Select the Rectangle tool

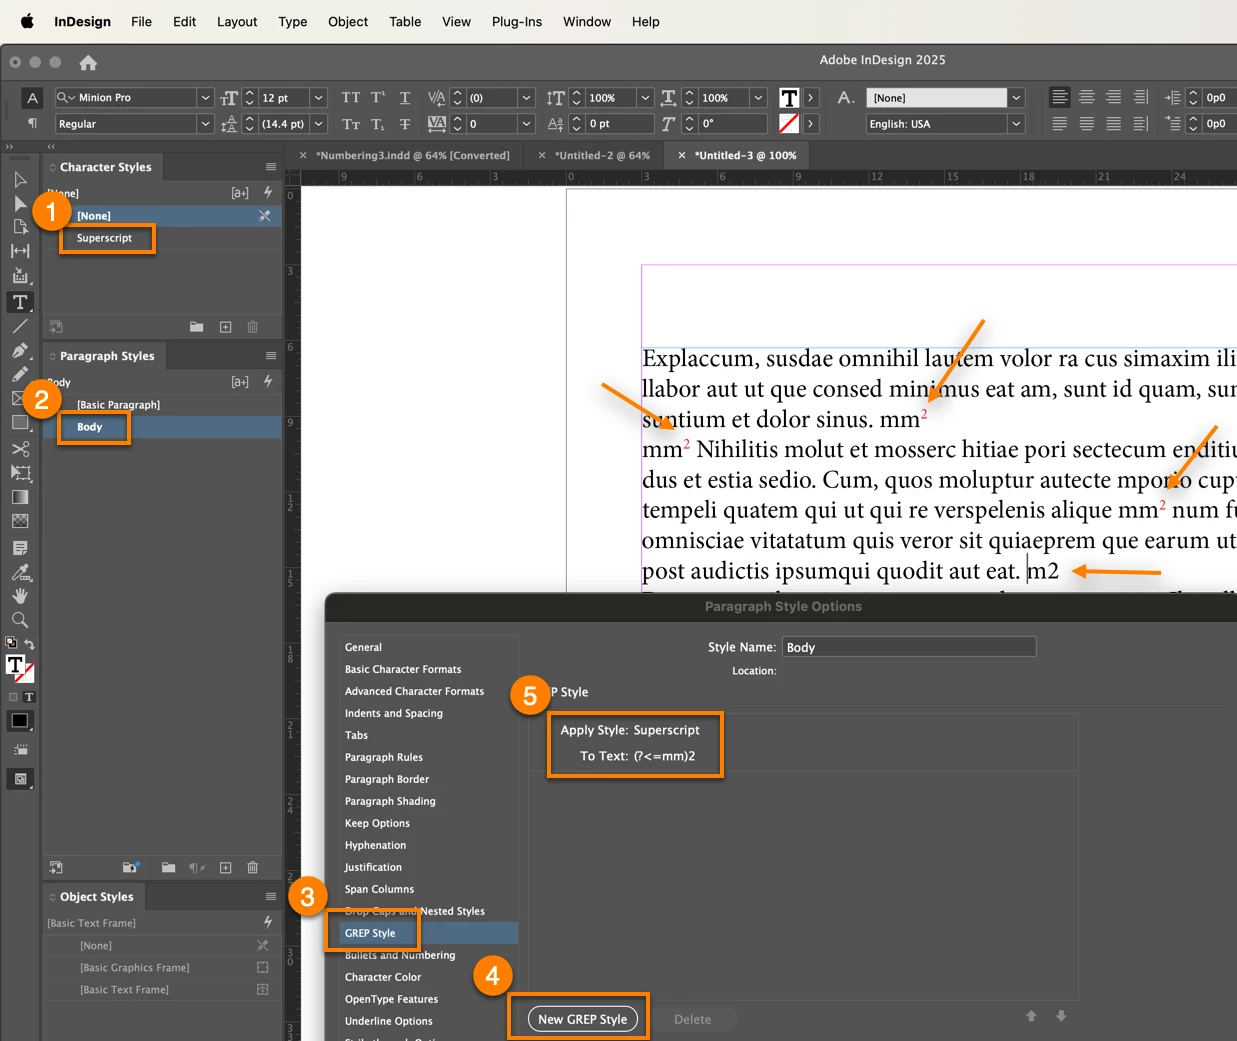(20, 423)
